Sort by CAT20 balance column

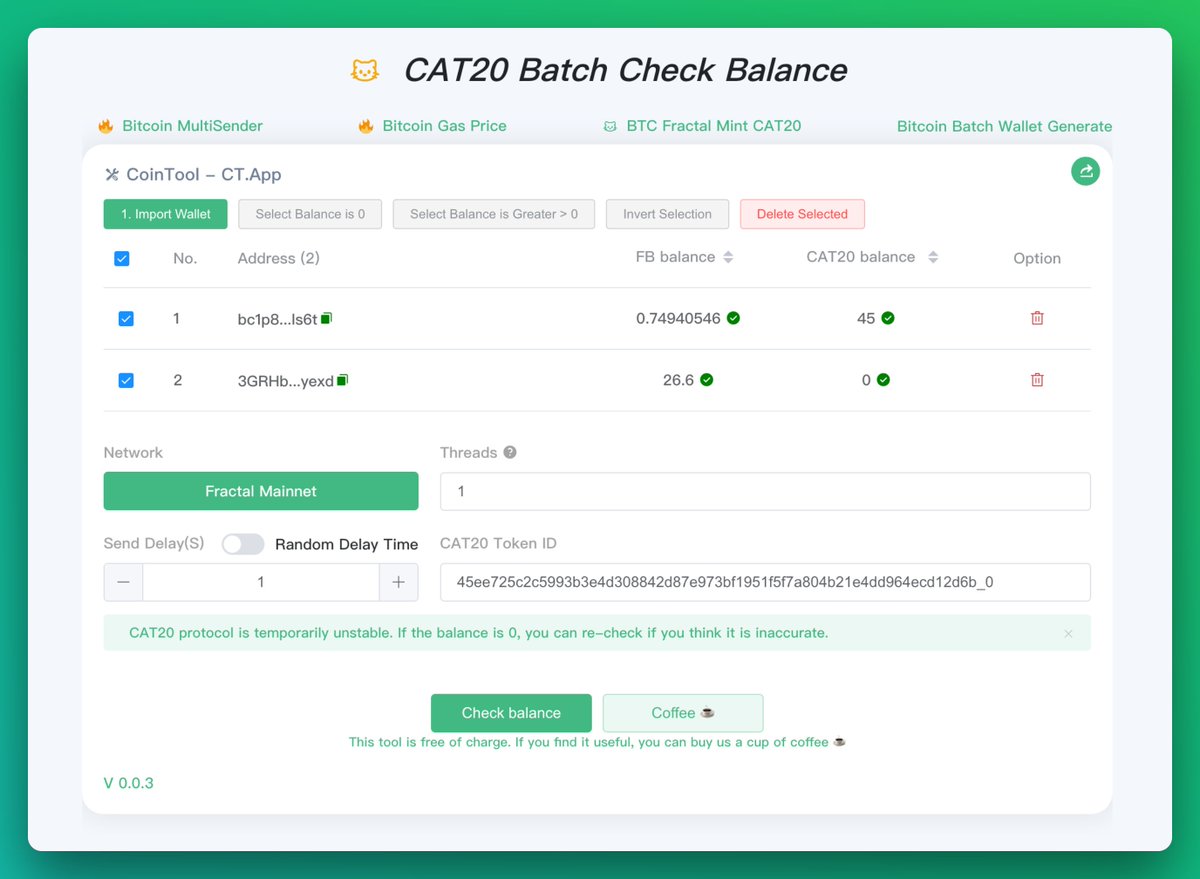(933, 257)
